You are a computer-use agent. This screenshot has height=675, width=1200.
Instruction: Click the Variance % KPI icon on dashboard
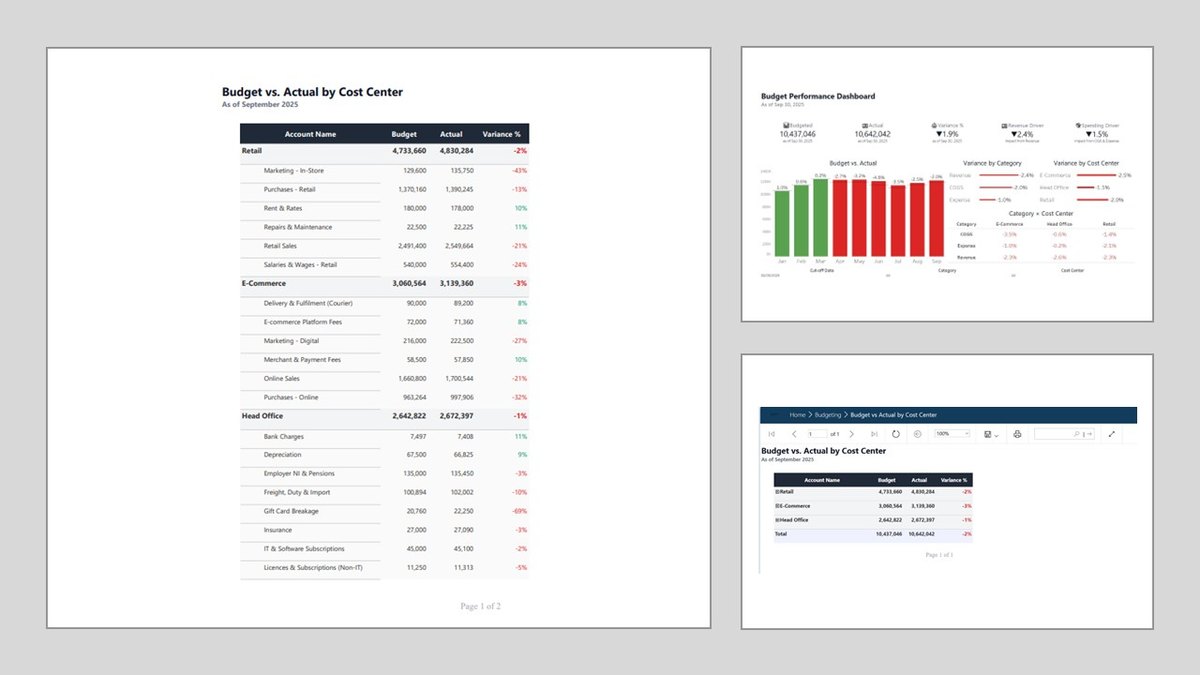(x=934, y=126)
